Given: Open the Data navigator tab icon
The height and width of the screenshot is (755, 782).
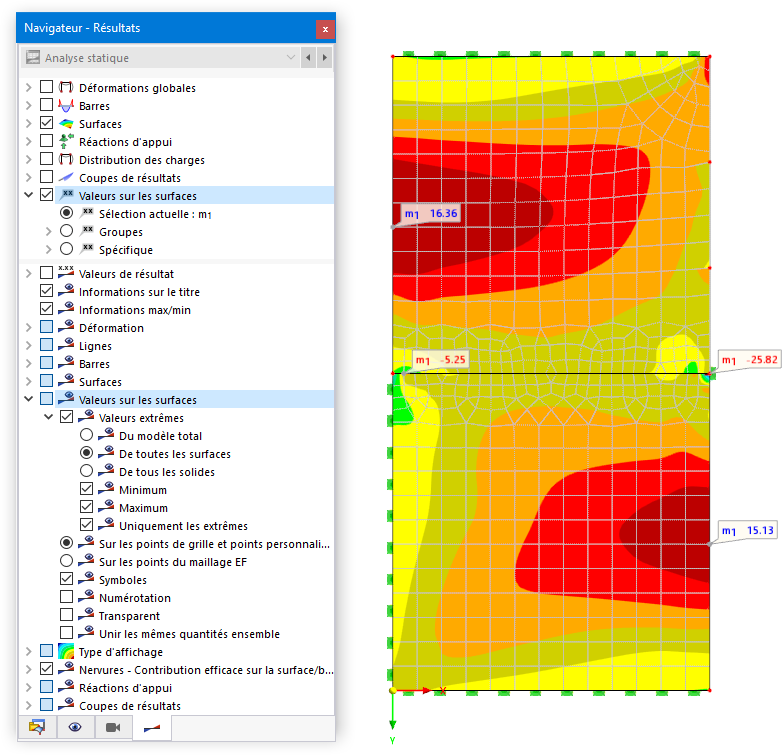Looking at the screenshot, I should click(37, 728).
